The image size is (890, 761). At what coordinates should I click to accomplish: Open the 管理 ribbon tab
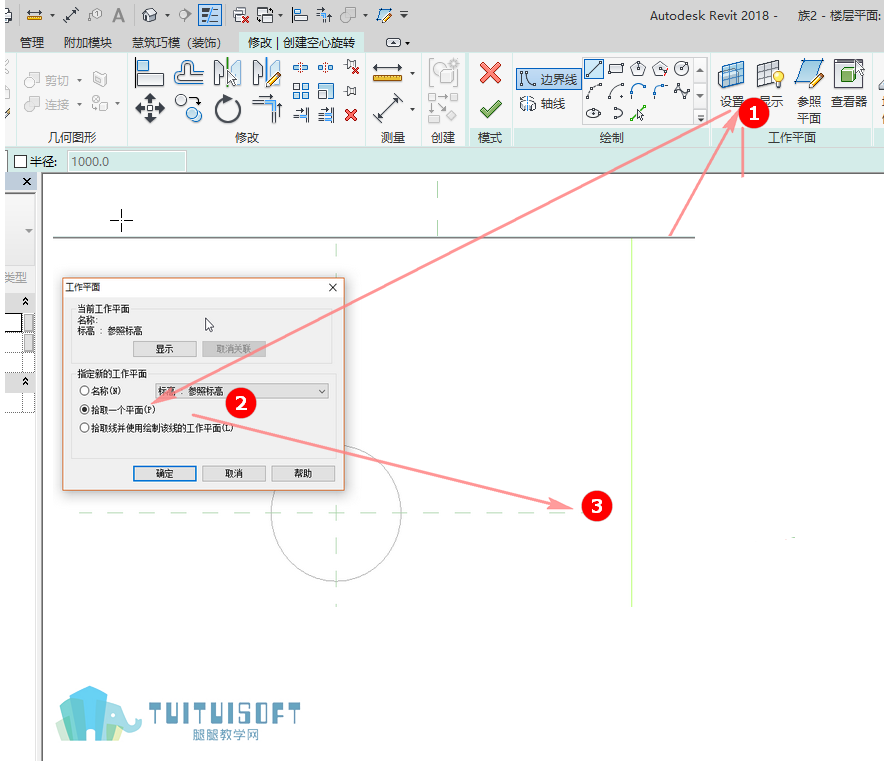pos(32,43)
